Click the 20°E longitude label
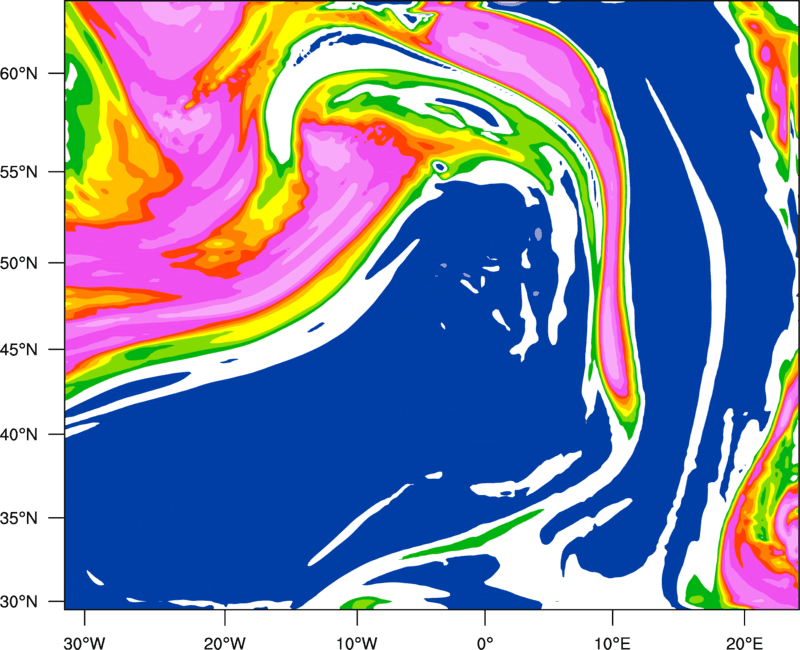800x650 pixels. (x=744, y=643)
